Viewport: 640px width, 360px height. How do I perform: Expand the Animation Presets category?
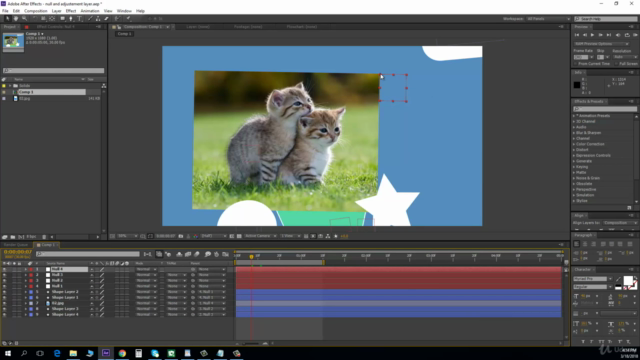(574, 116)
